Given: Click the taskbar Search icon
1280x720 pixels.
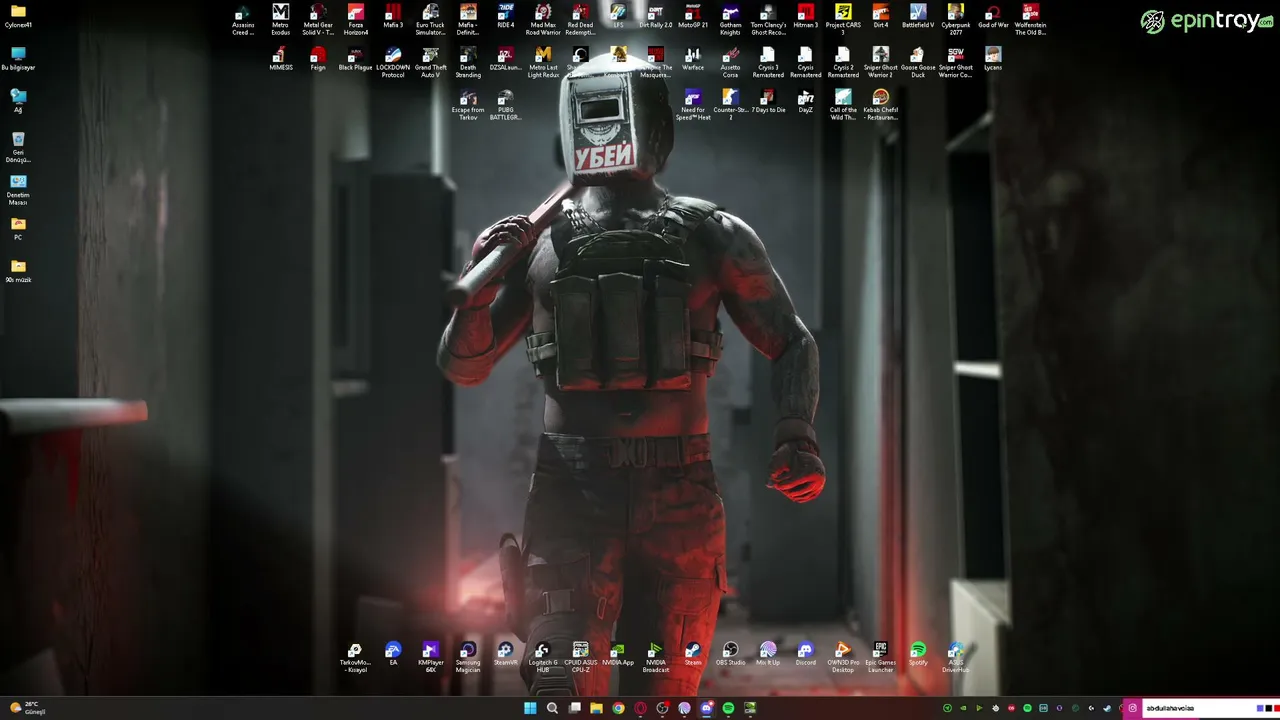Looking at the screenshot, I should (x=552, y=708).
